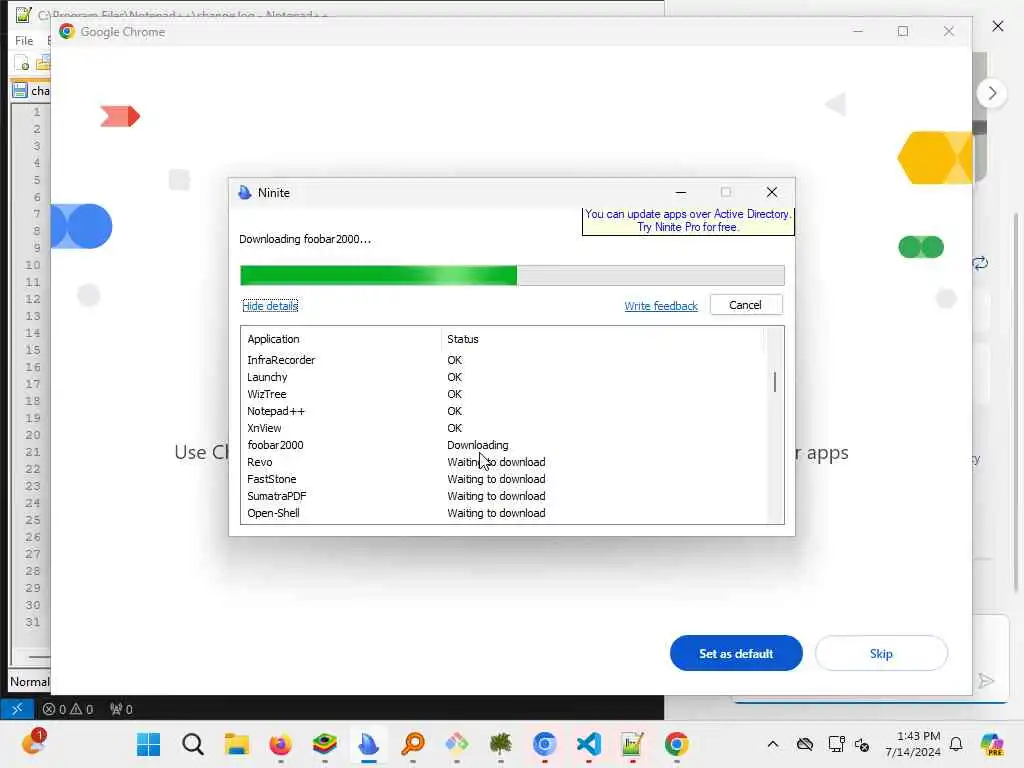Open File Explorer from the taskbar
1024x768 pixels.
[x=236, y=744]
